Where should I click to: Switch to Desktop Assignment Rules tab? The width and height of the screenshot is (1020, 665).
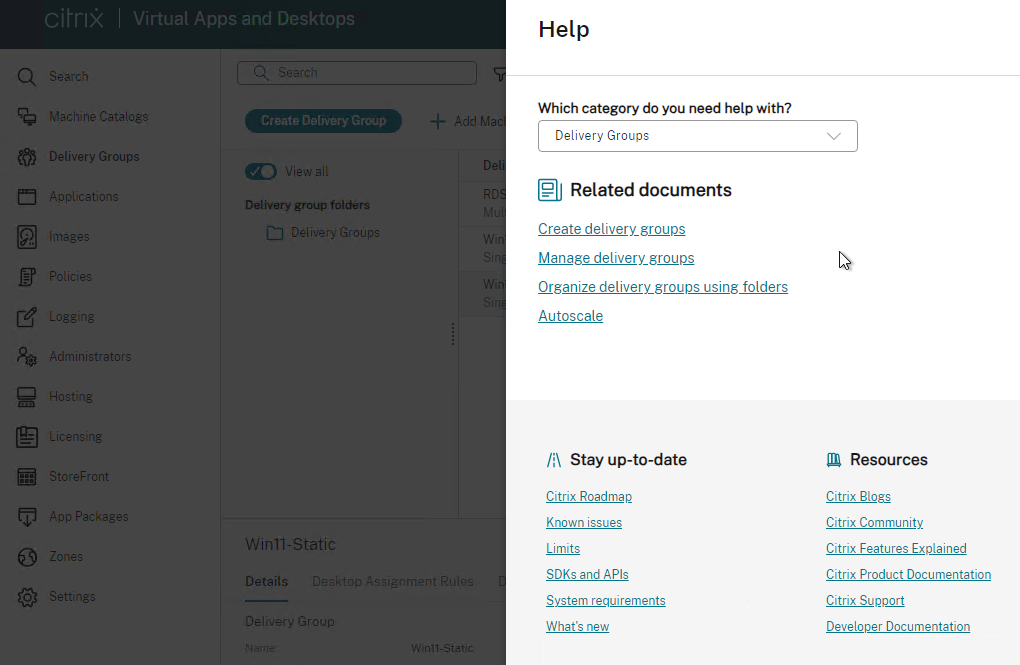click(392, 581)
